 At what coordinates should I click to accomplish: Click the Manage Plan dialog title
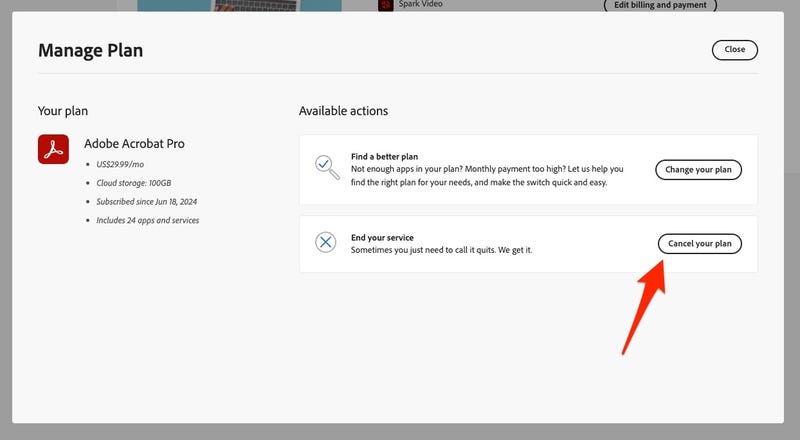90,50
